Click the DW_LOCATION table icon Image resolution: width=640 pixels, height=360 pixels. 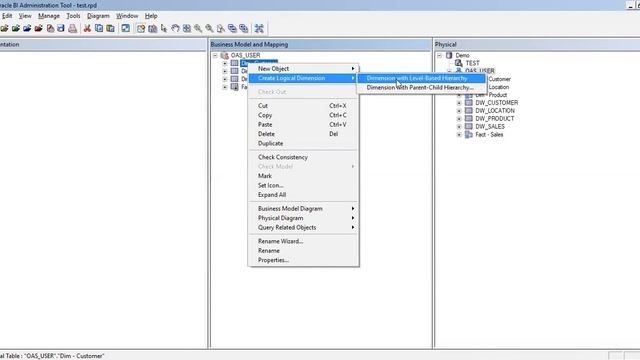tap(469, 111)
